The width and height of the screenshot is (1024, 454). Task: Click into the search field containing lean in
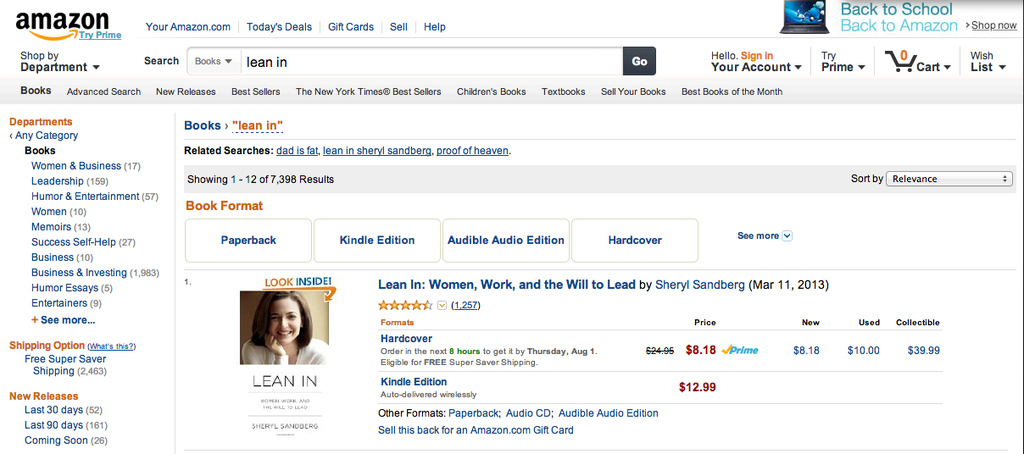[432, 61]
